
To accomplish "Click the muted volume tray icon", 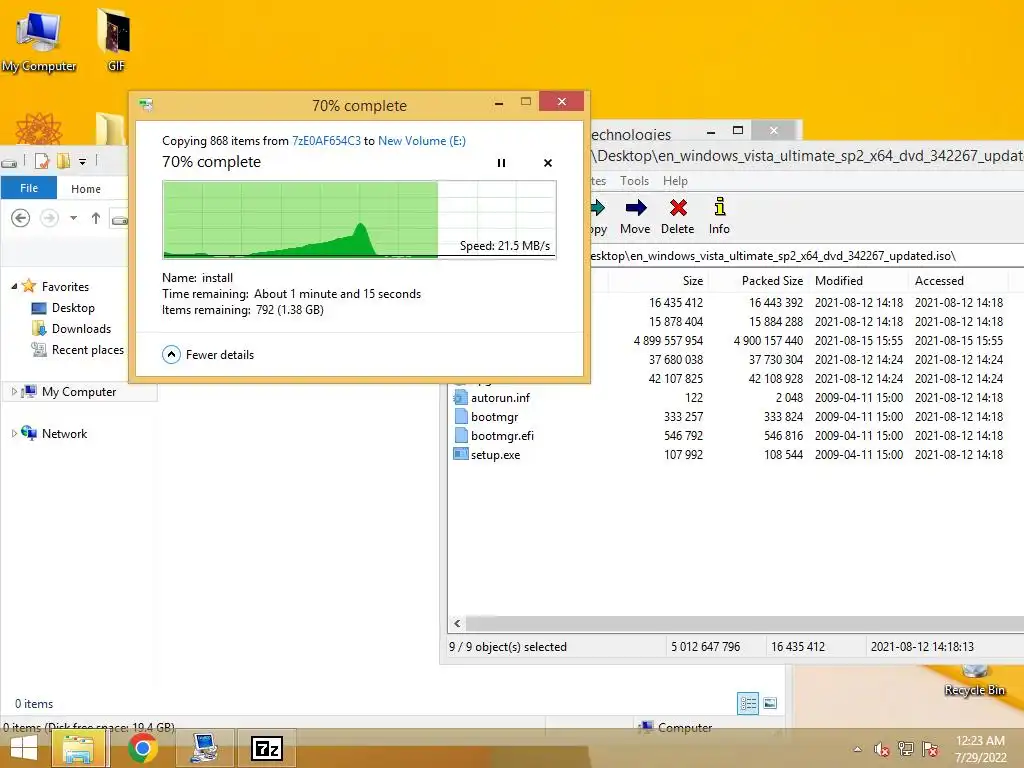I will point(882,749).
